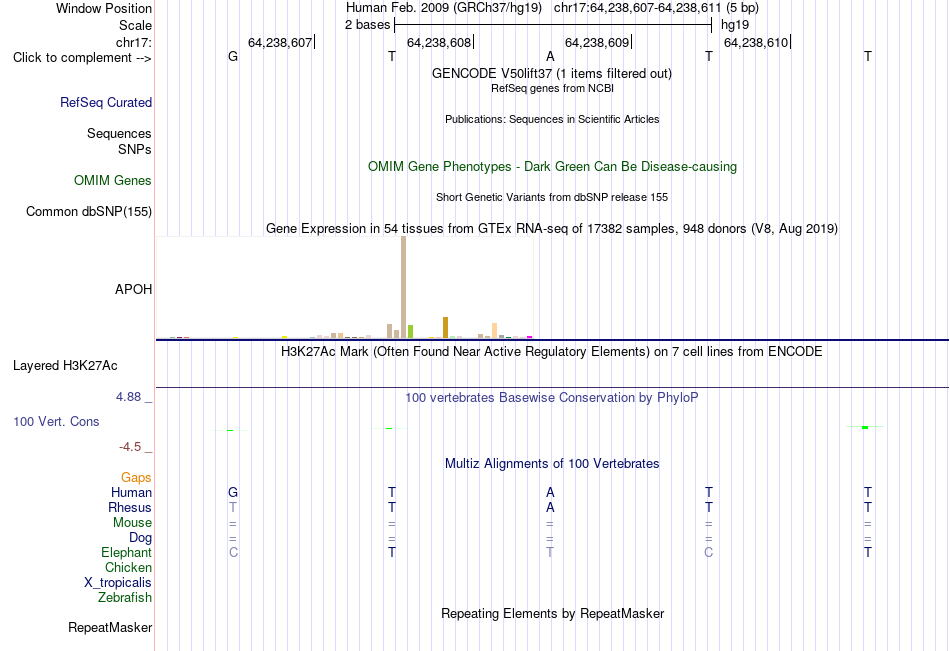The image size is (950, 651).
Task: Click 'Repeating Elements by RepeatMasker' title
Action: [553, 613]
